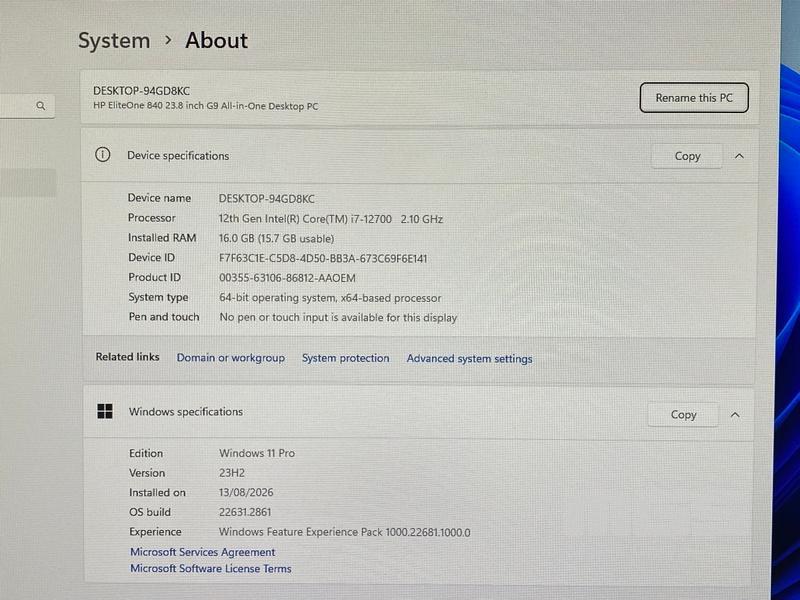
Task: Click the processor value i7-12700 2.10 GHz
Action: pos(331,219)
